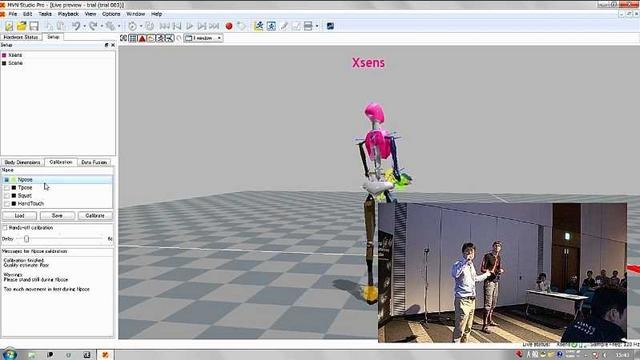Switch to Data Fusion tab
The width and height of the screenshot is (640, 360).
point(94,162)
